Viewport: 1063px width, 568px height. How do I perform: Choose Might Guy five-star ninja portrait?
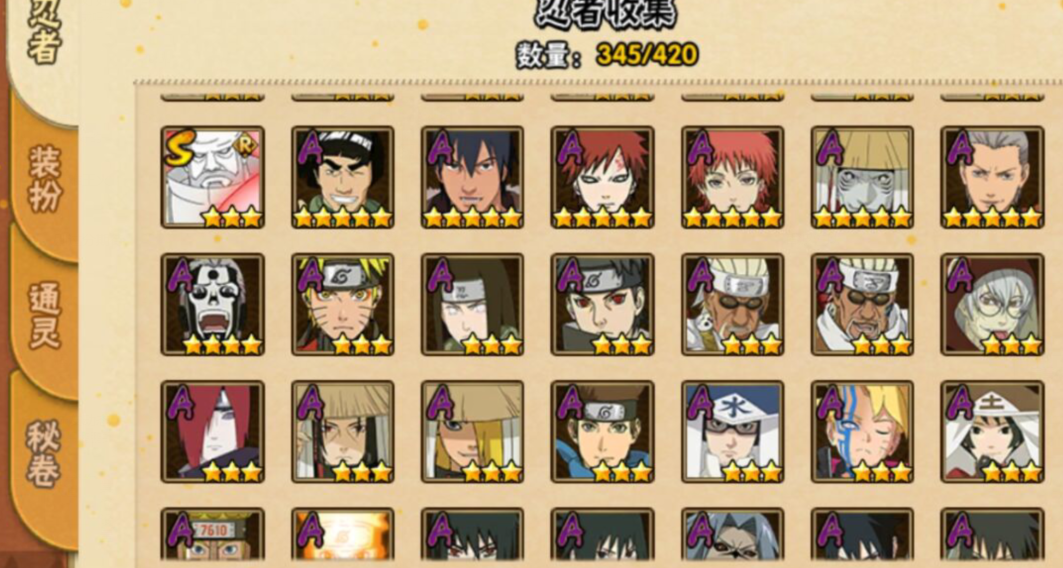click(342, 177)
